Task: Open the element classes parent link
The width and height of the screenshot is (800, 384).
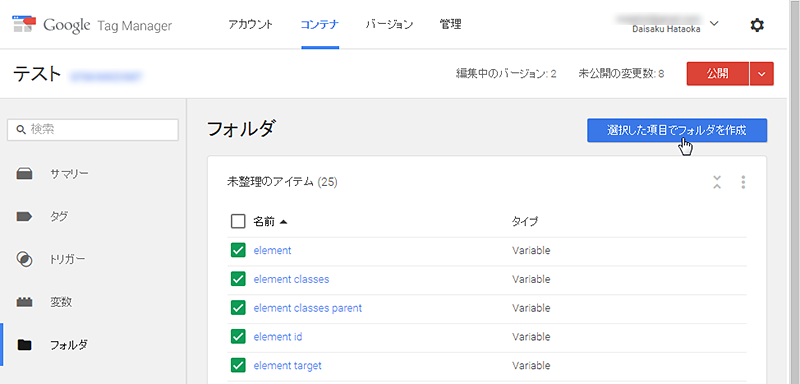Action: [308, 308]
